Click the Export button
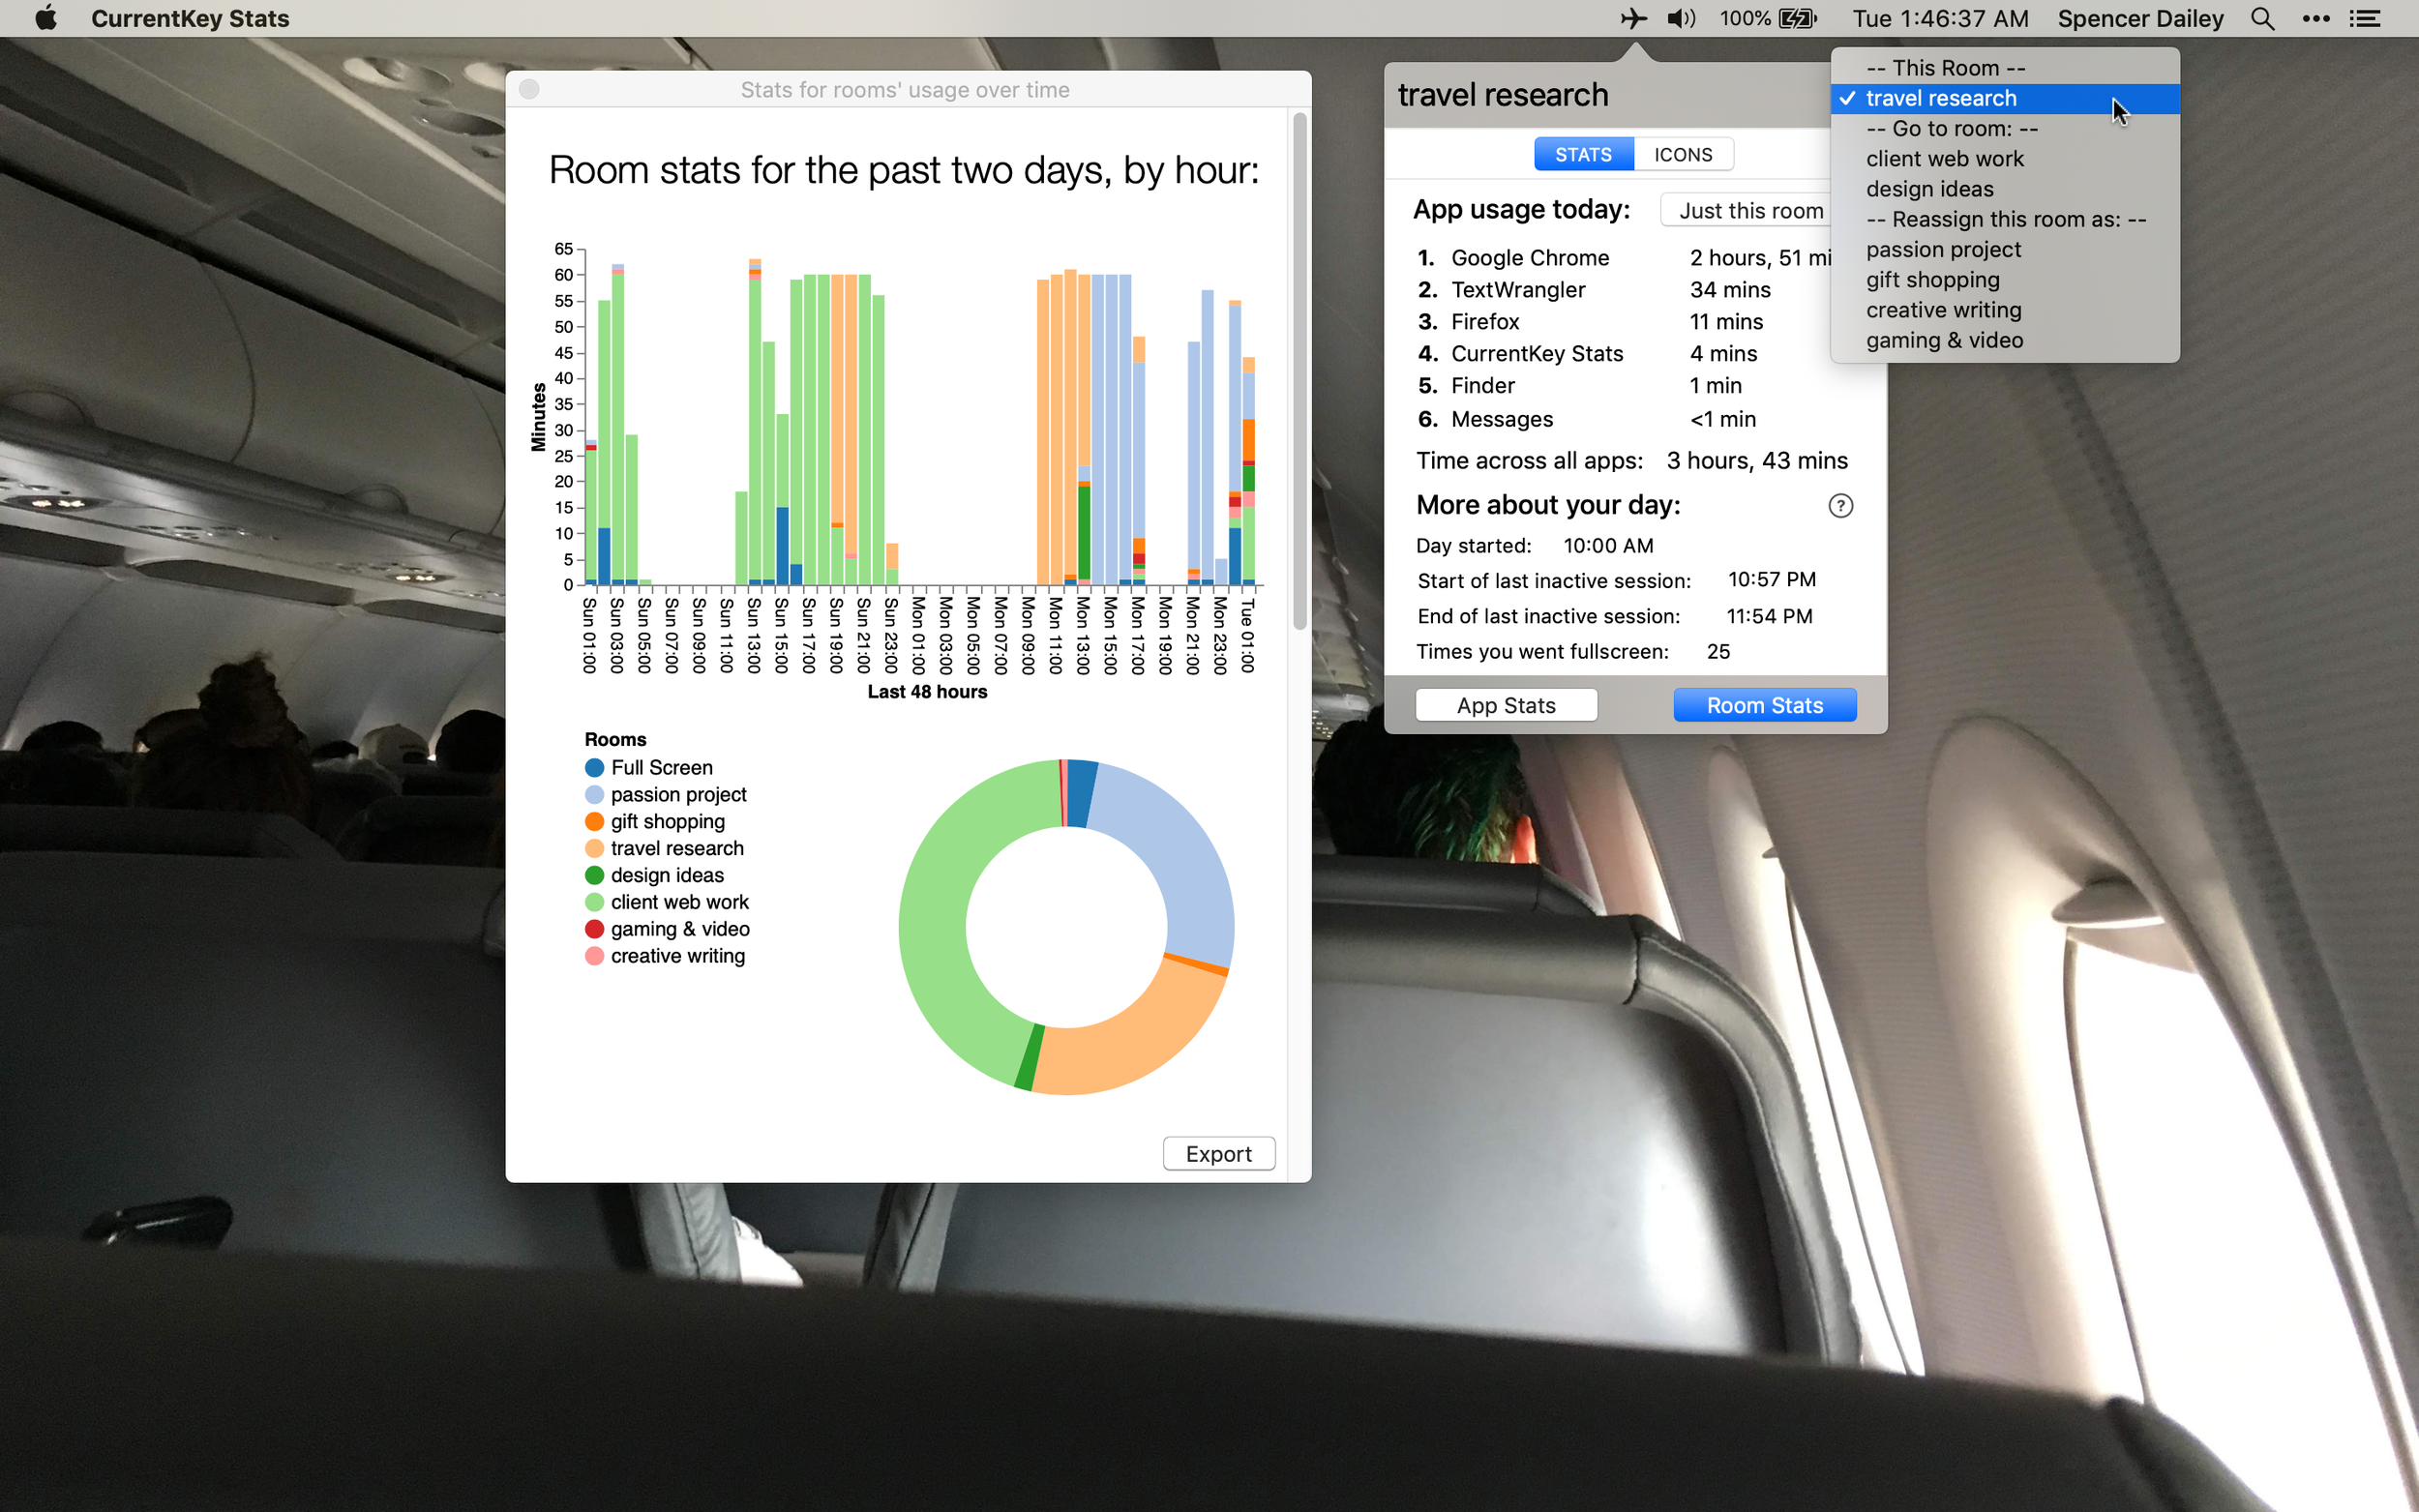2419x1512 pixels. tap(1219, 1153)
